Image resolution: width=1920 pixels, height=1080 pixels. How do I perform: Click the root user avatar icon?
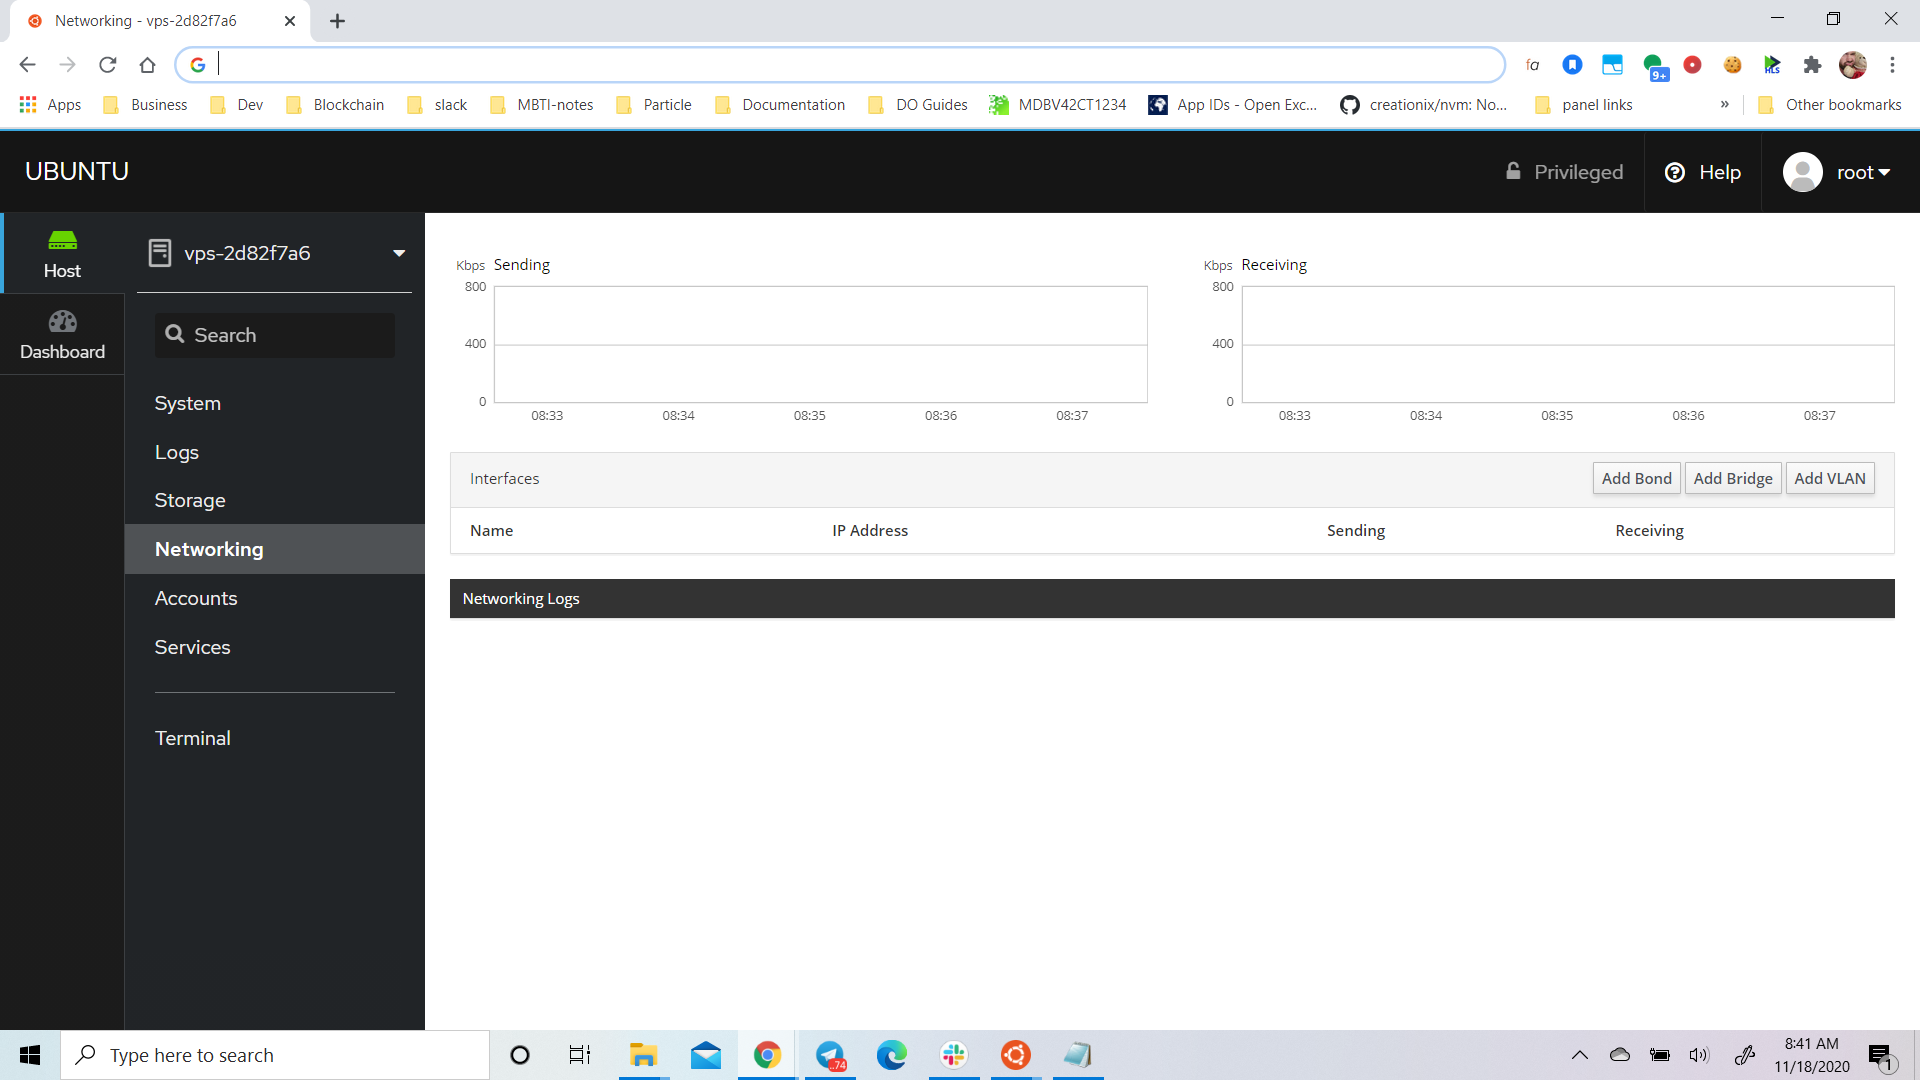tap(1802, 172)
